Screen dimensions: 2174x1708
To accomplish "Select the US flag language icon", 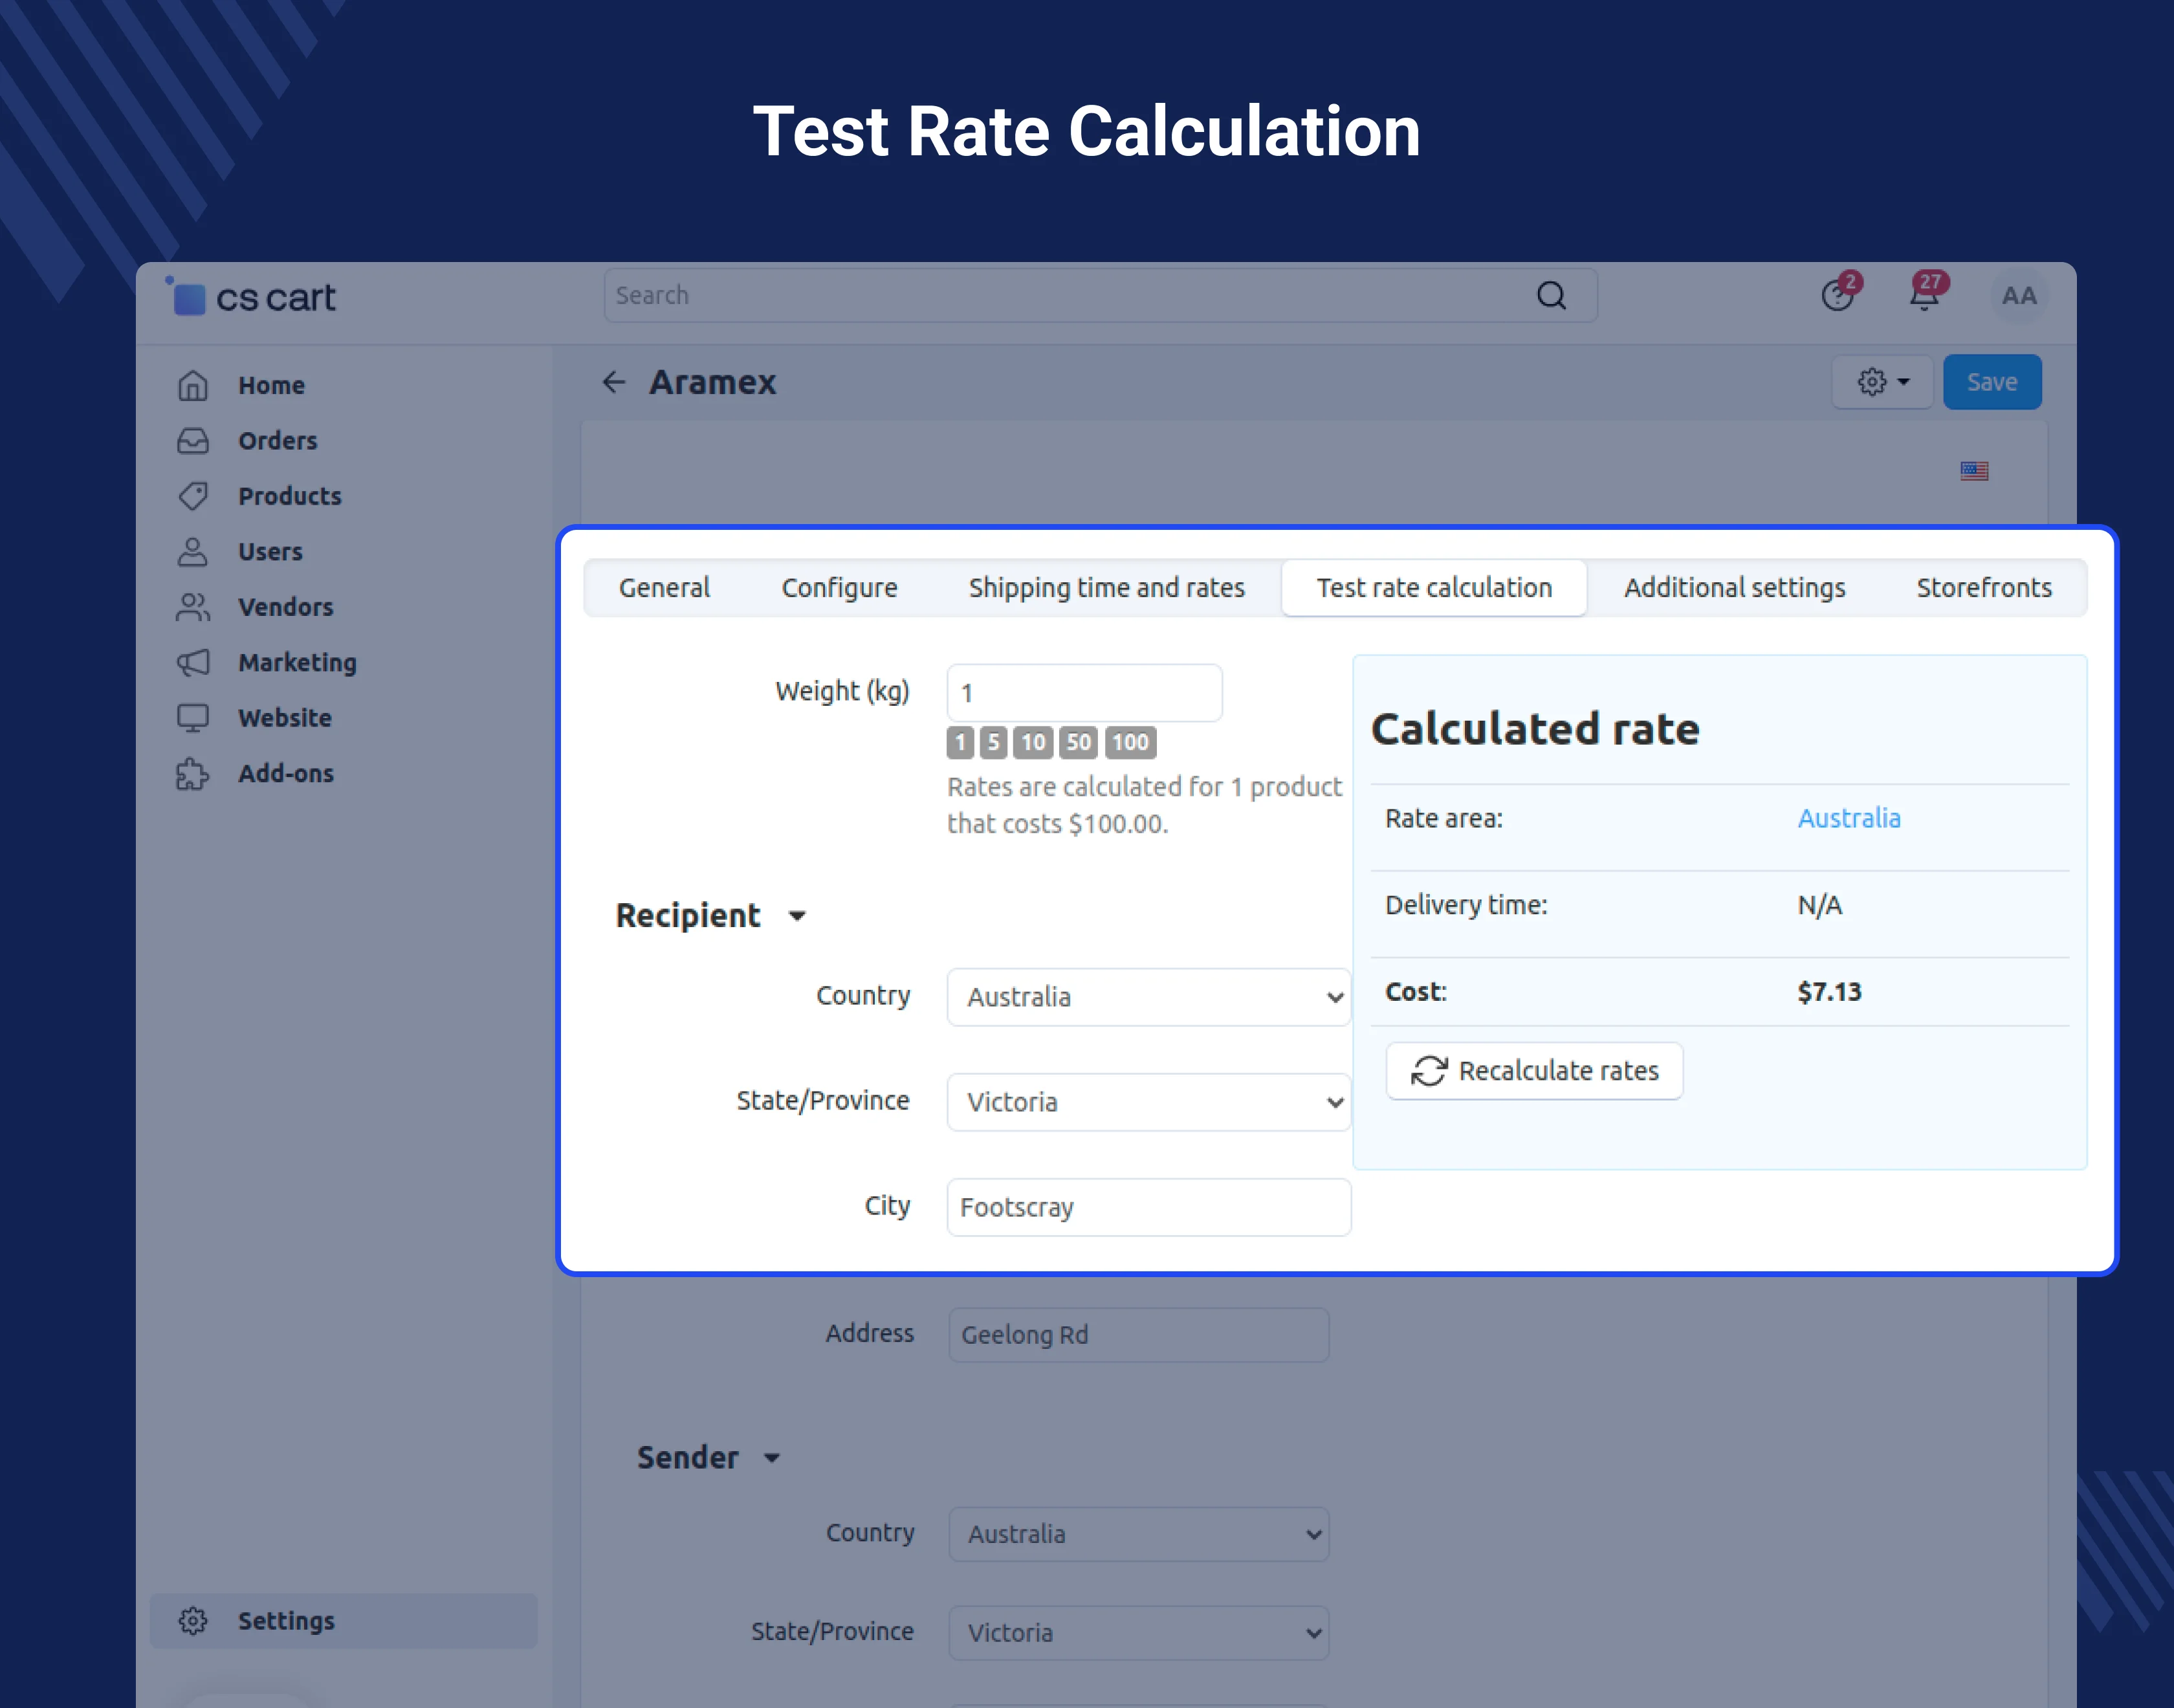I will 1974,471.
